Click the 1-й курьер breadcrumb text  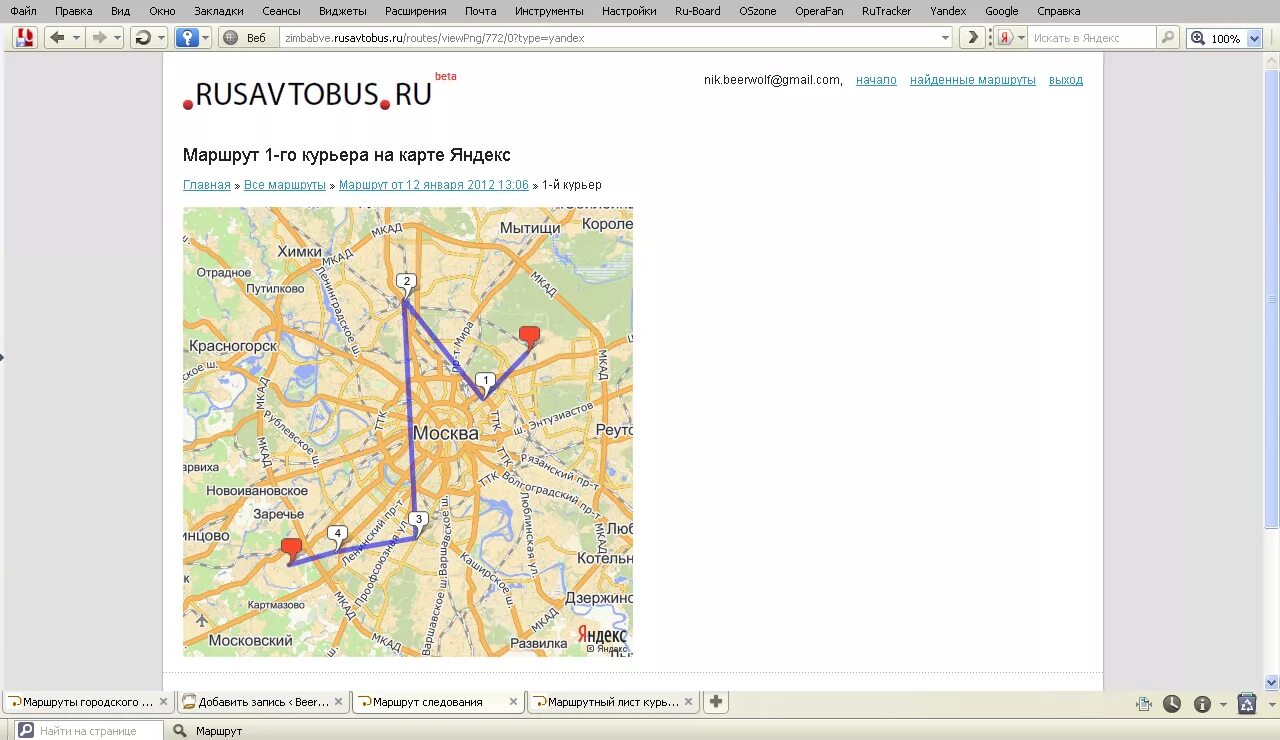coord(572,185)
